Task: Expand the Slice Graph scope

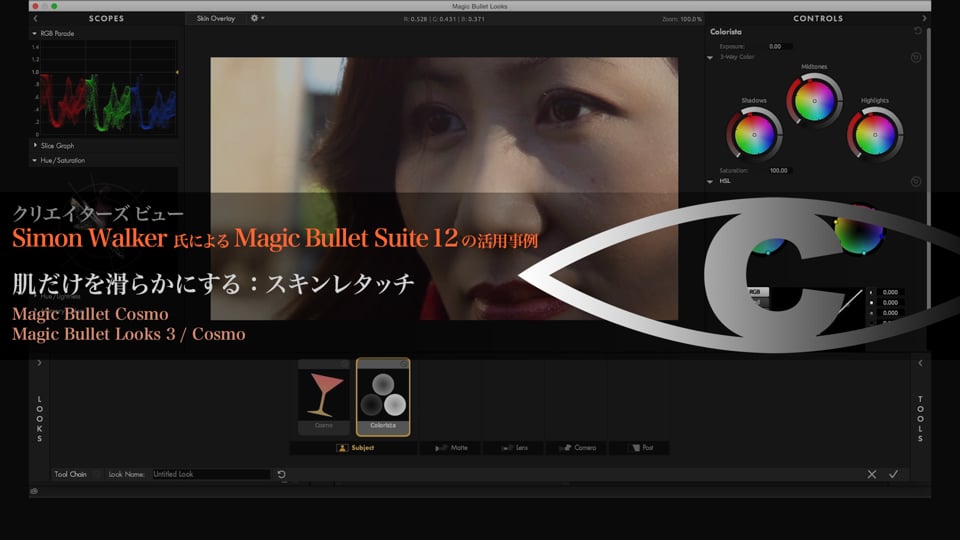Action: click(x=35, y=145)
